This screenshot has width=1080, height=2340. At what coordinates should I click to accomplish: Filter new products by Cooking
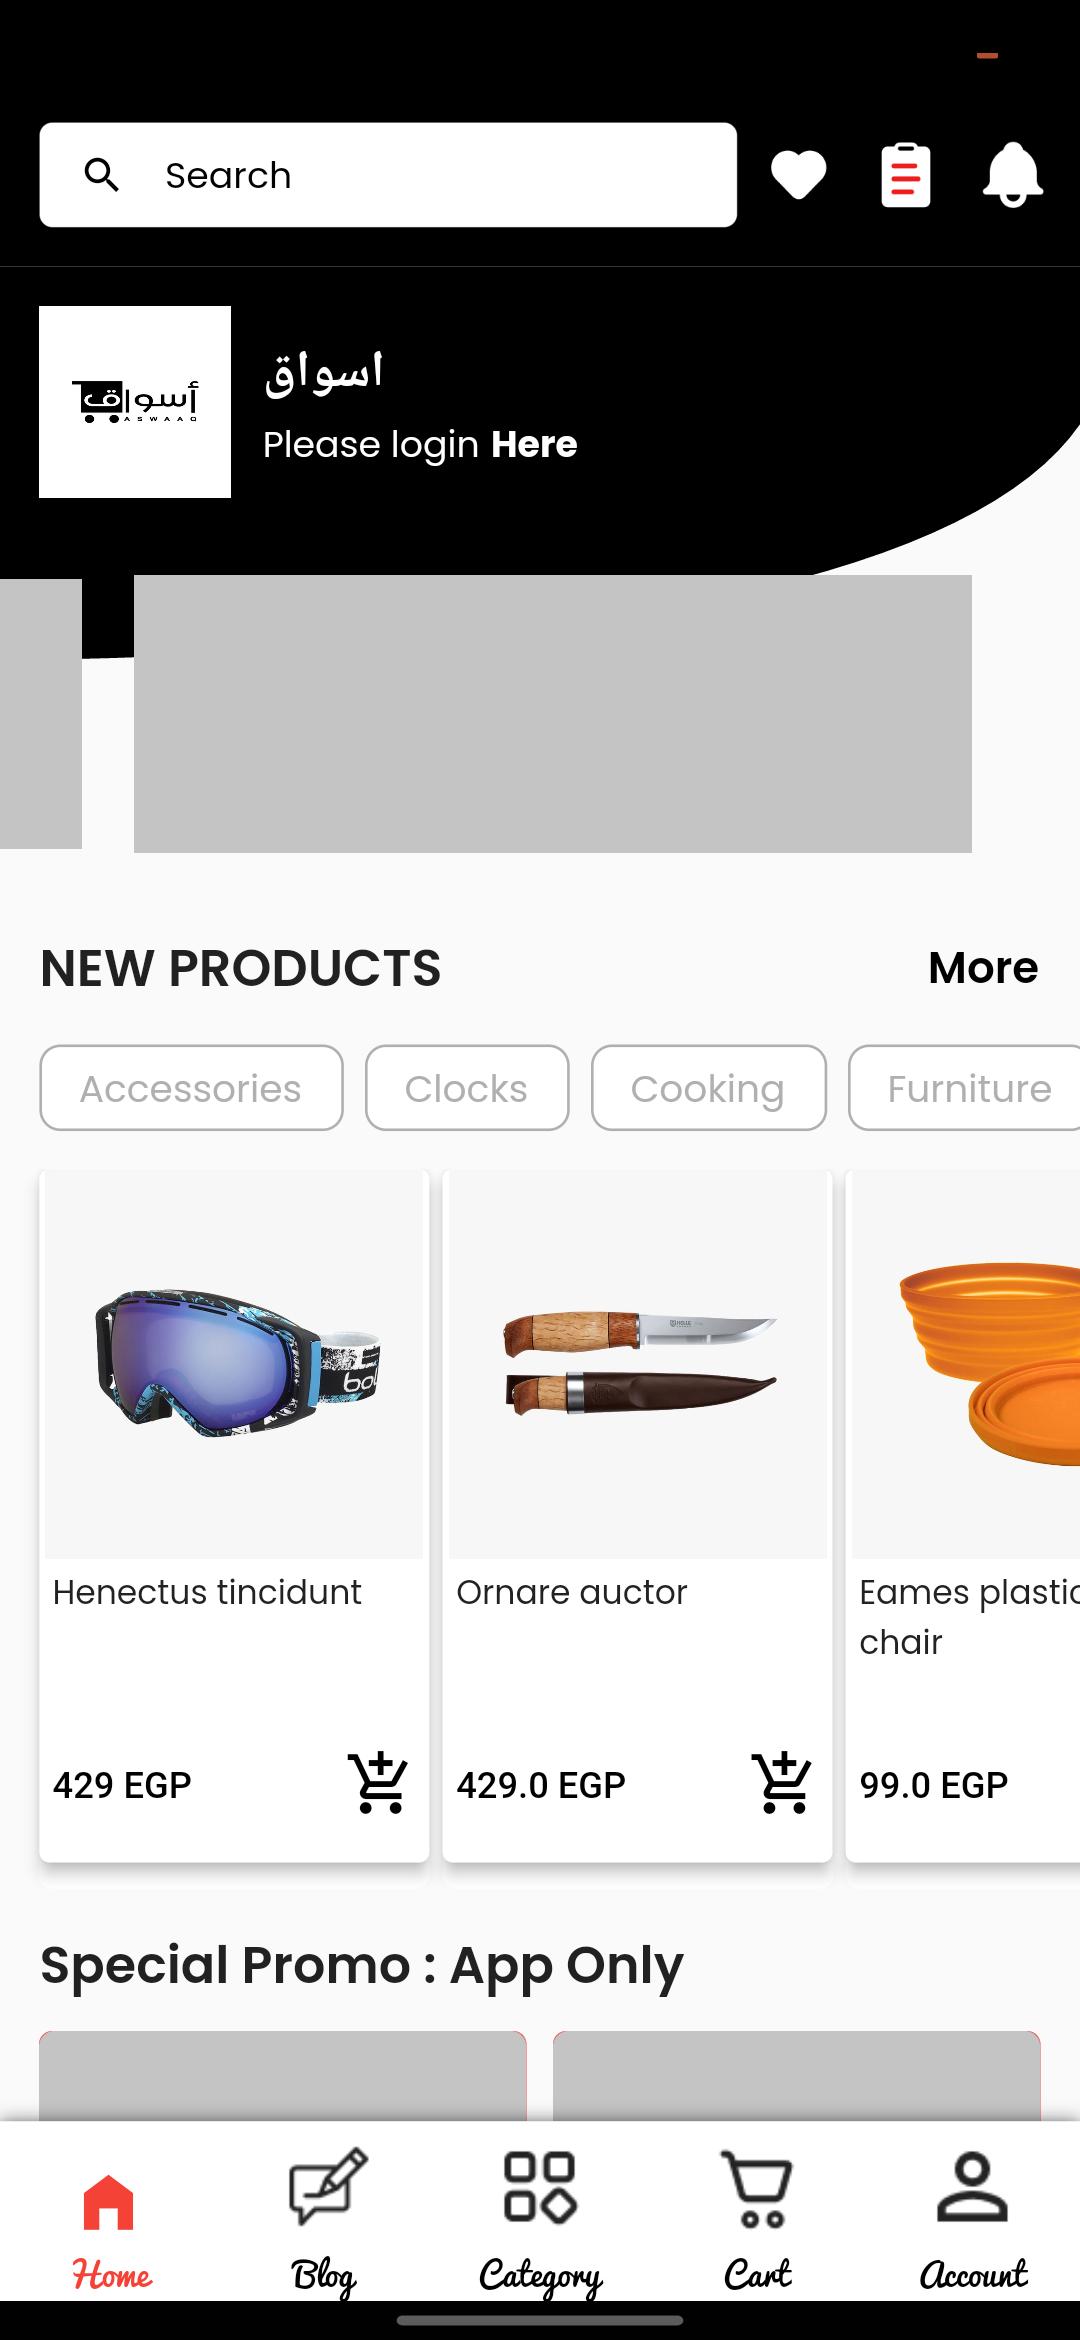point(708,1088)
